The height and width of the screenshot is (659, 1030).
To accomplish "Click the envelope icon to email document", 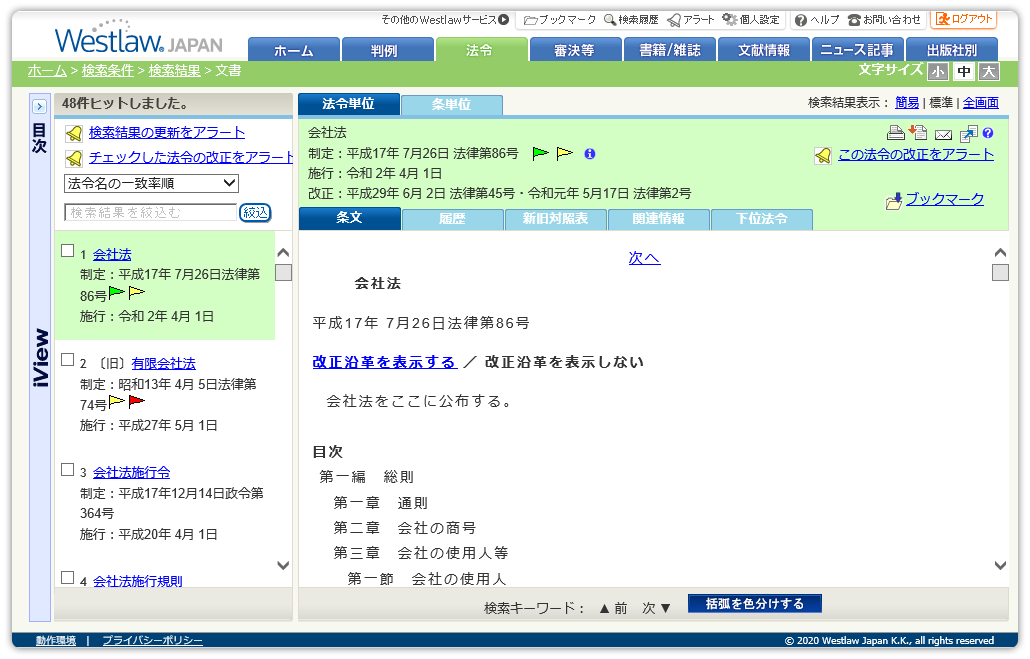I will (943, 134).
